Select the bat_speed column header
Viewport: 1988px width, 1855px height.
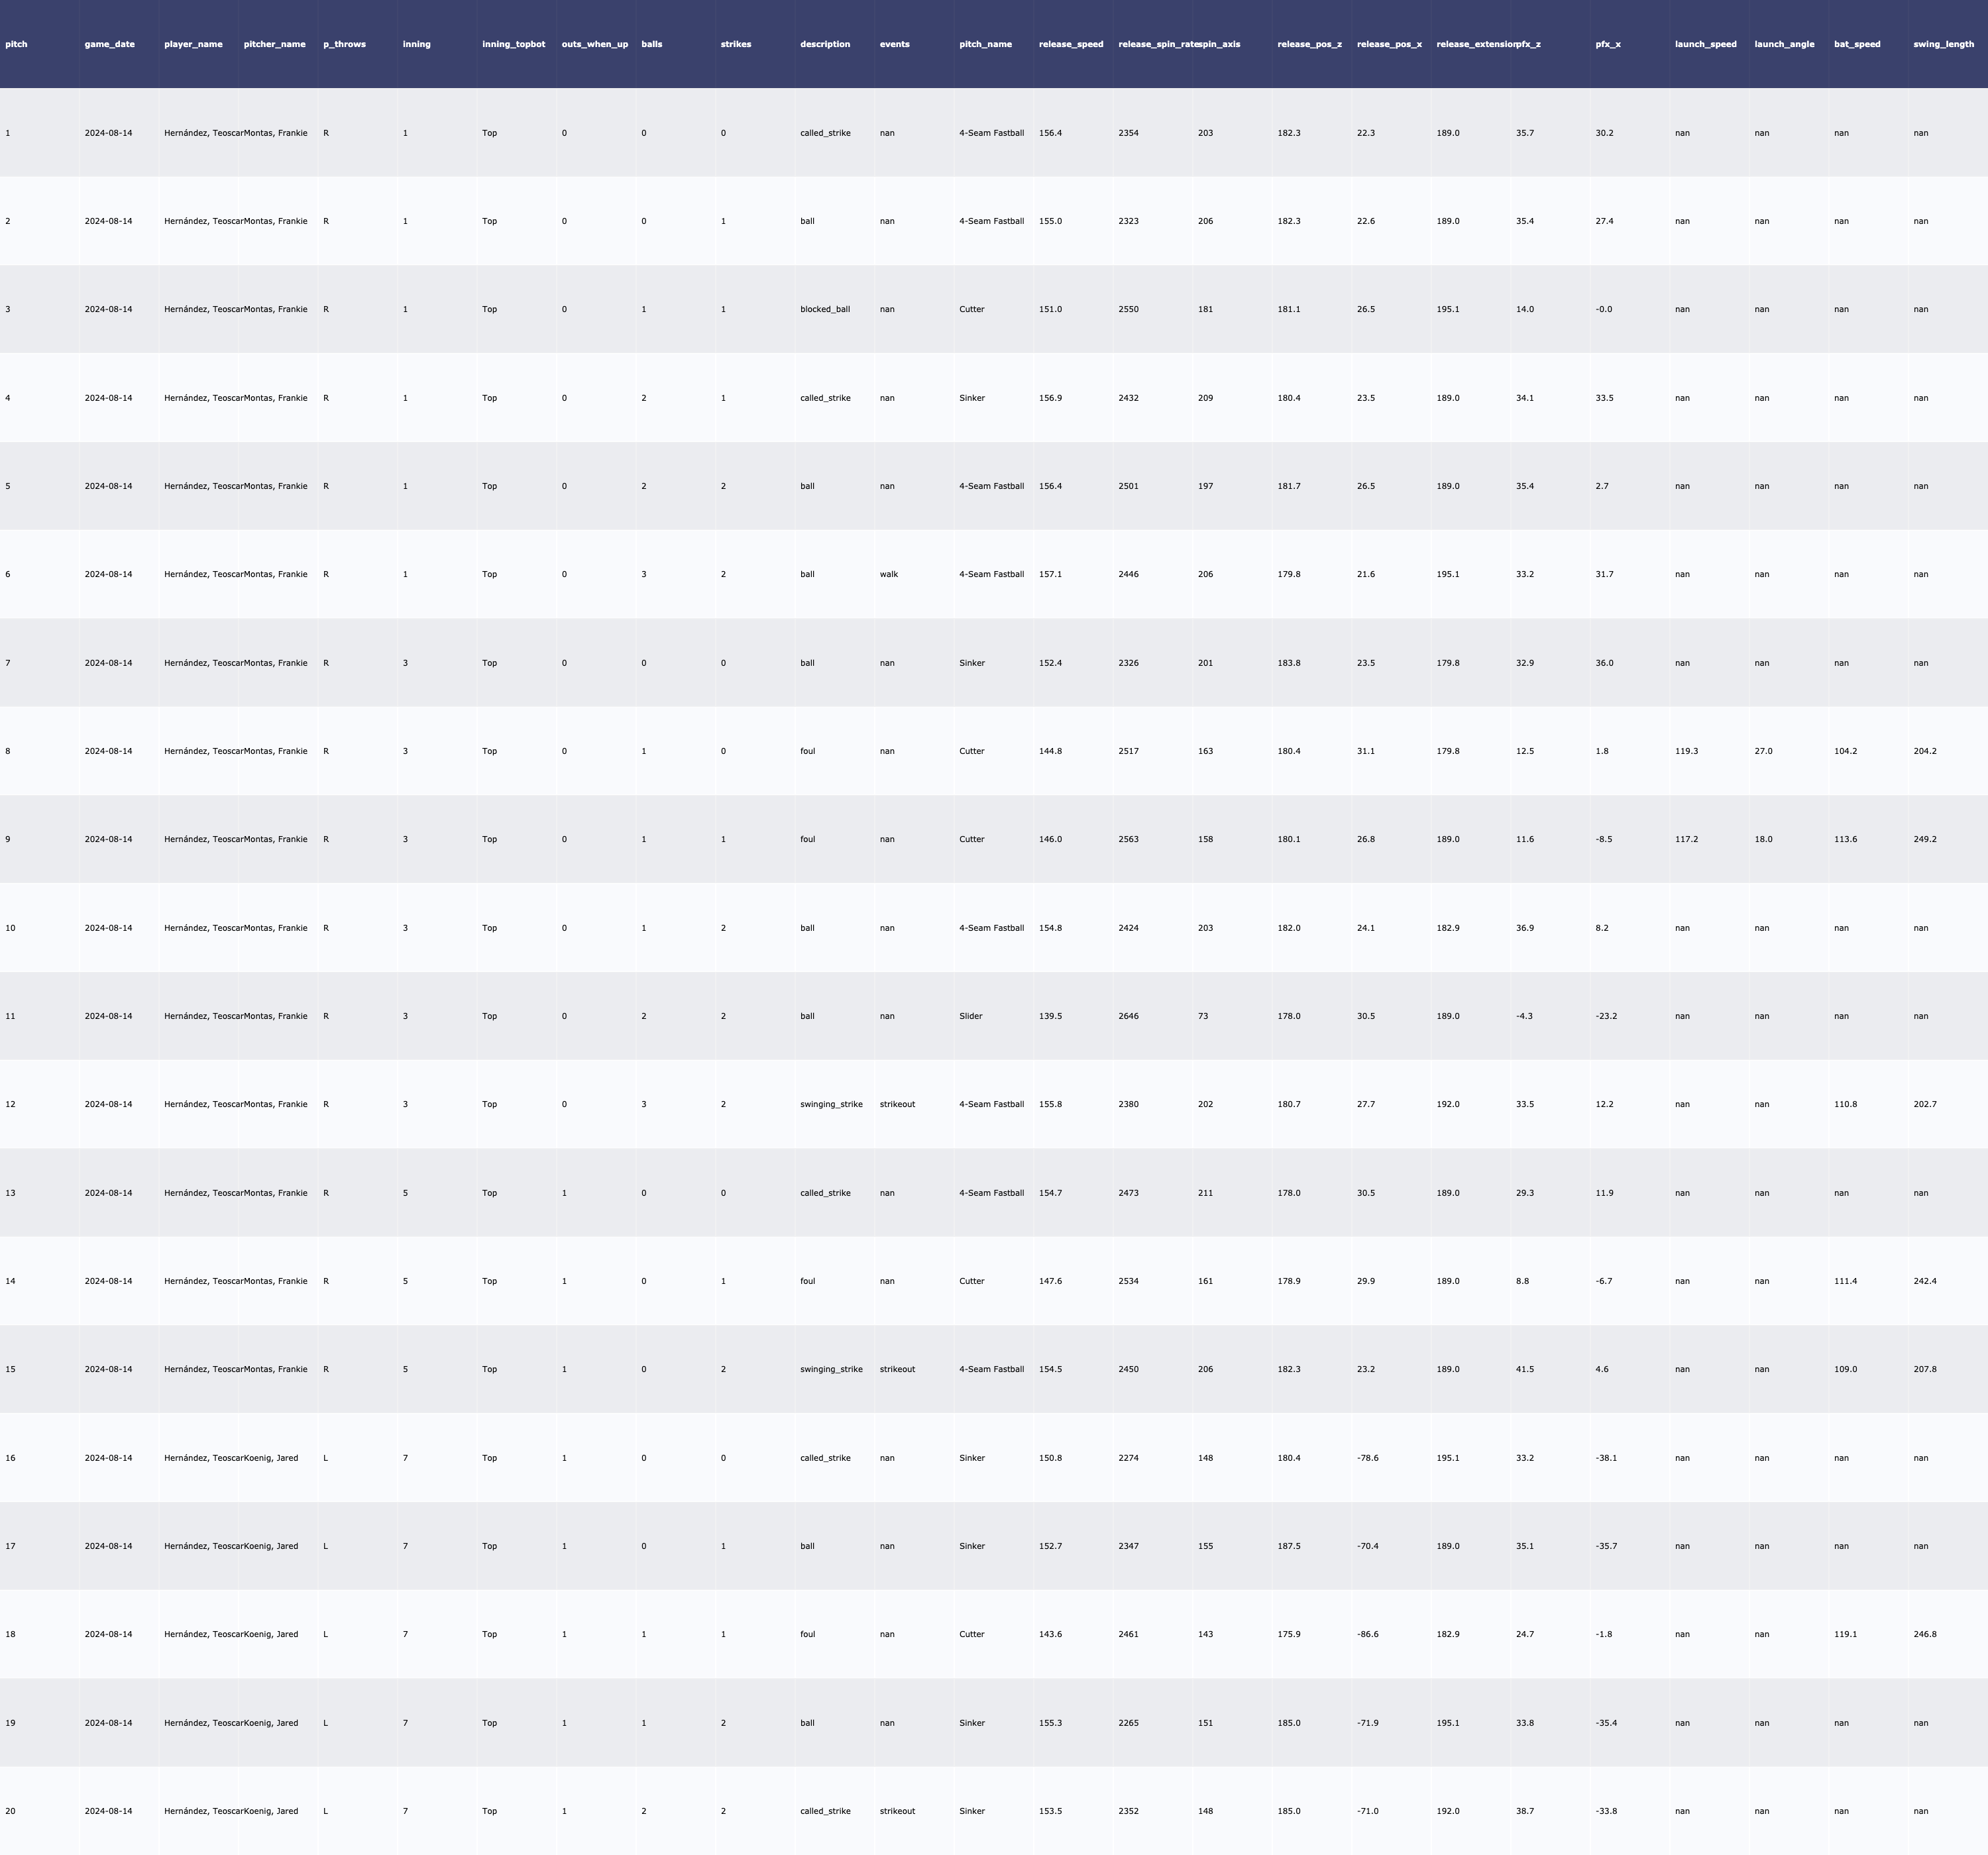pos(1857,44)
